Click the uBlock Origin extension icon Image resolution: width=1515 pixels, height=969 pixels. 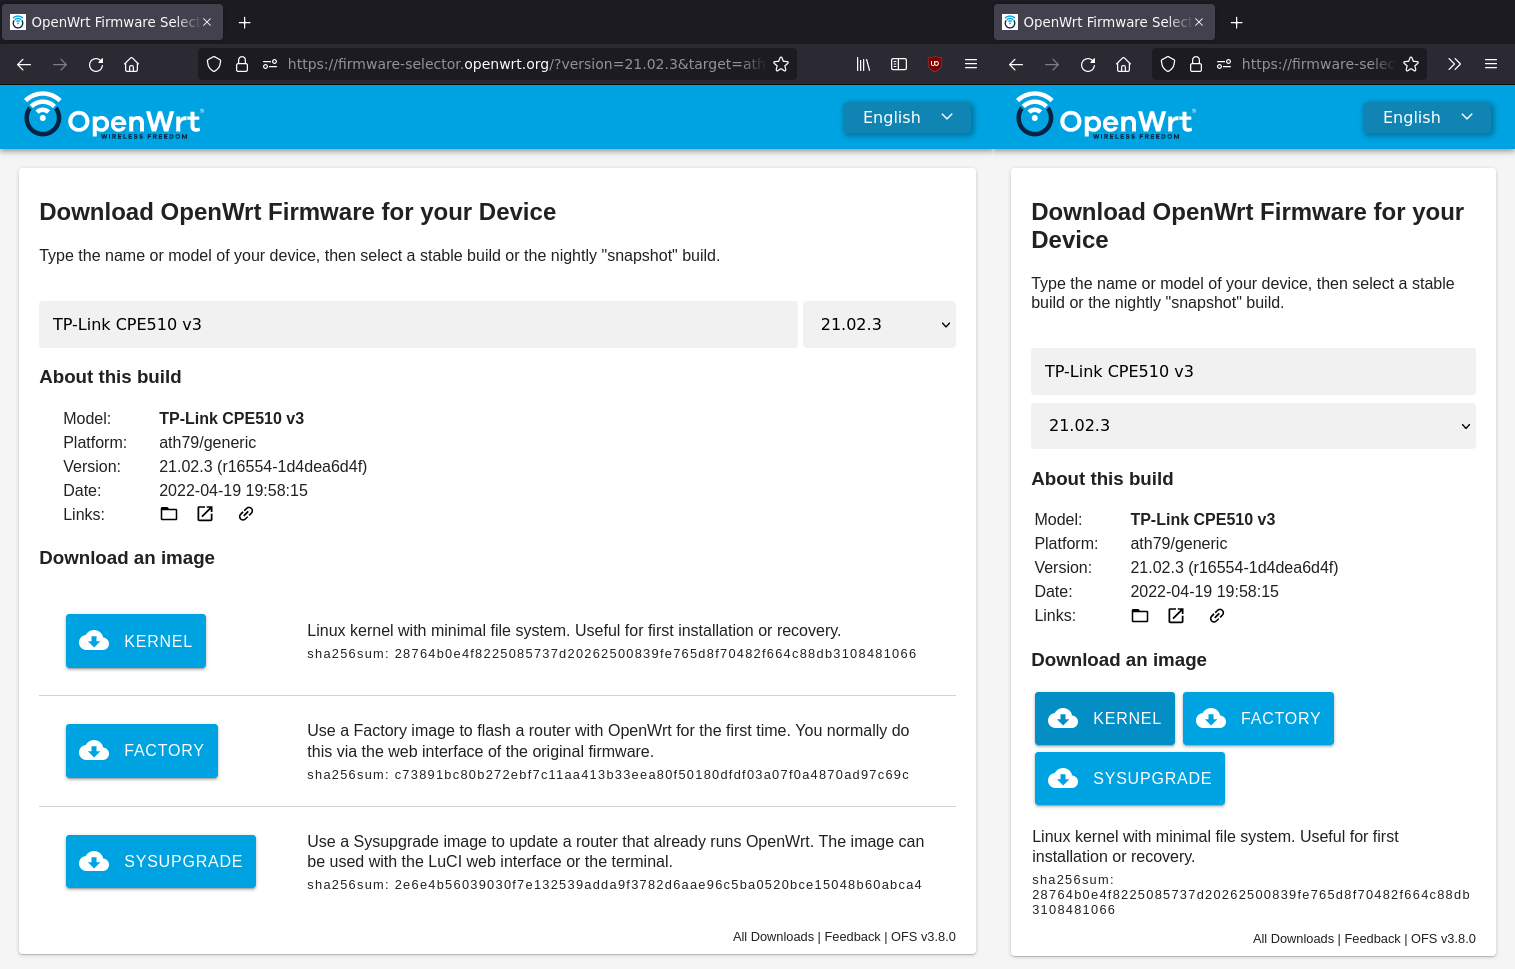coord(934,64)
